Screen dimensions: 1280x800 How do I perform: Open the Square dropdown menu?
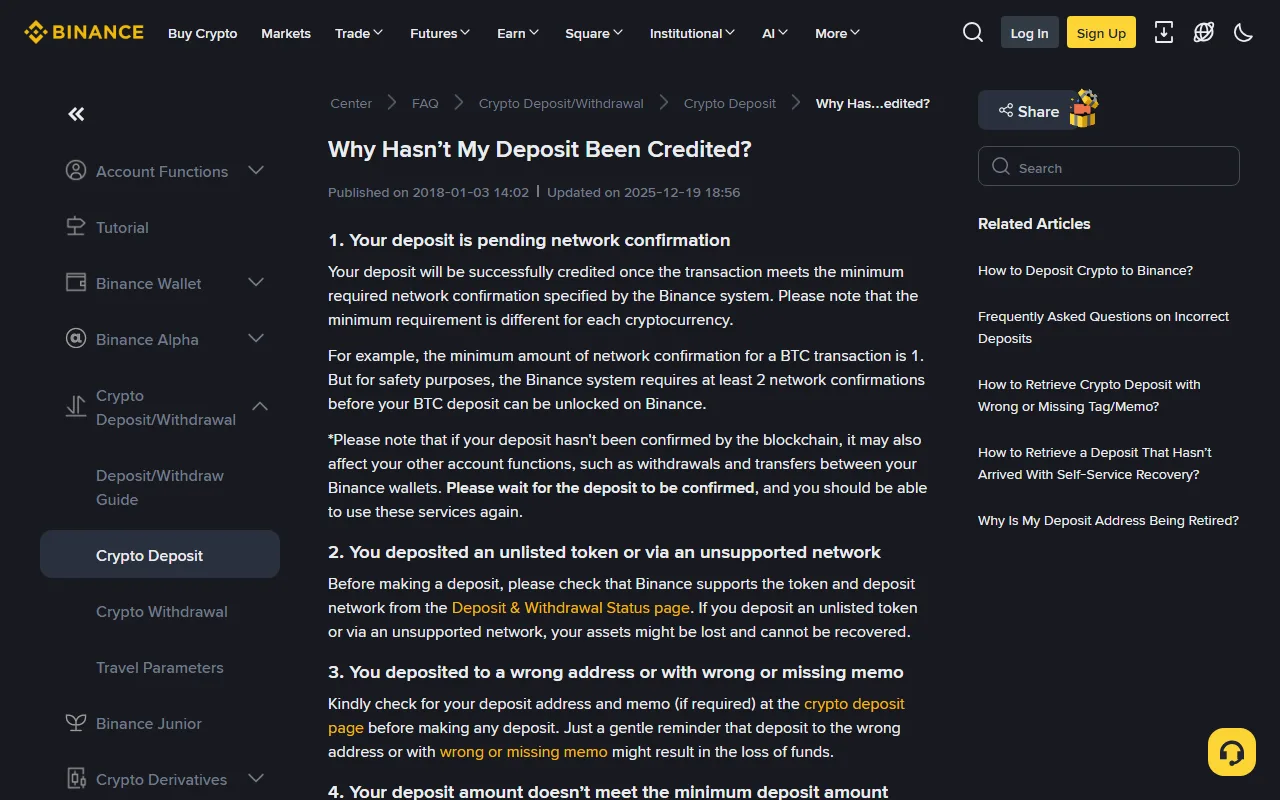594,33
